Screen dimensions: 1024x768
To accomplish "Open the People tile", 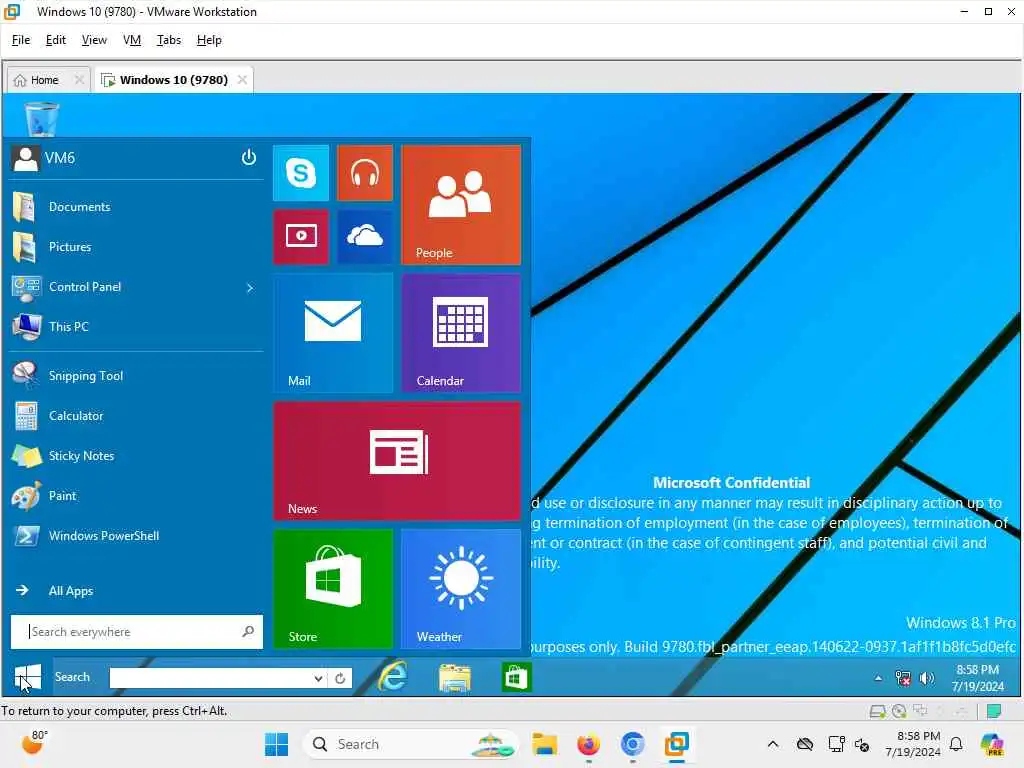I will point(460,205).
